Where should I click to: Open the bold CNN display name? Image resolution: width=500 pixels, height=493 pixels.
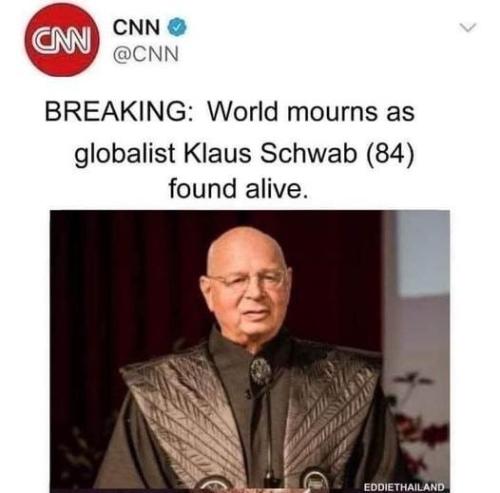pyautogui.click(x=136, y=27)
